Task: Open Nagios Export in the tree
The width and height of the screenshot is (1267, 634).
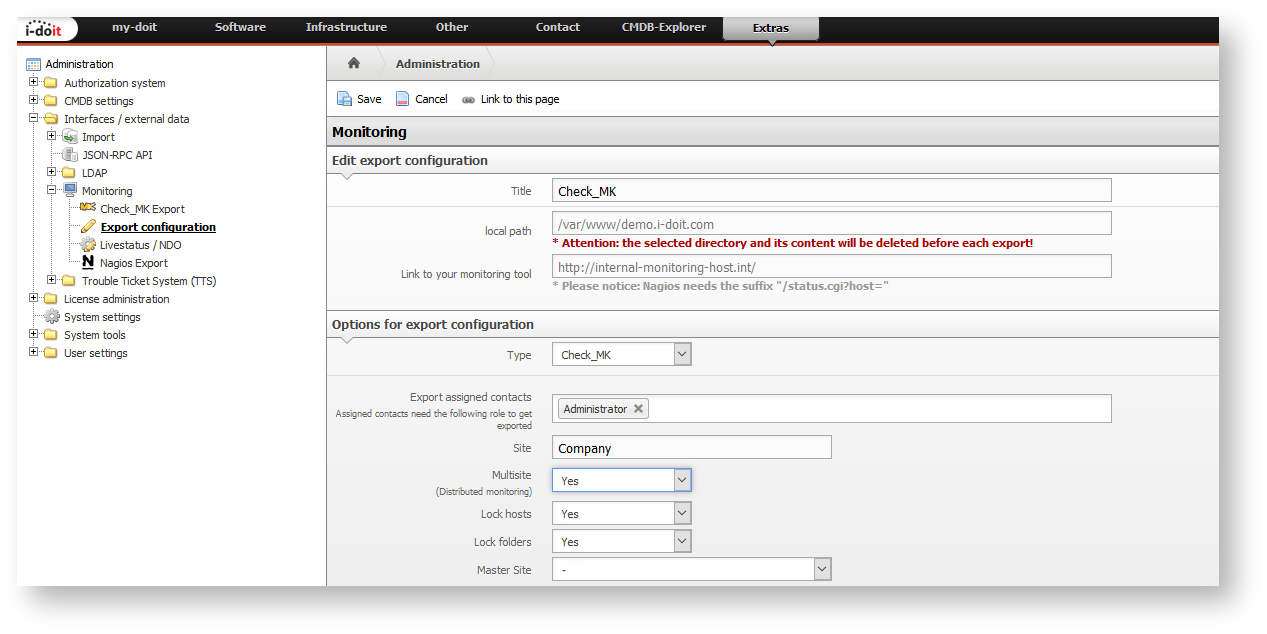Action: point(133,263)
